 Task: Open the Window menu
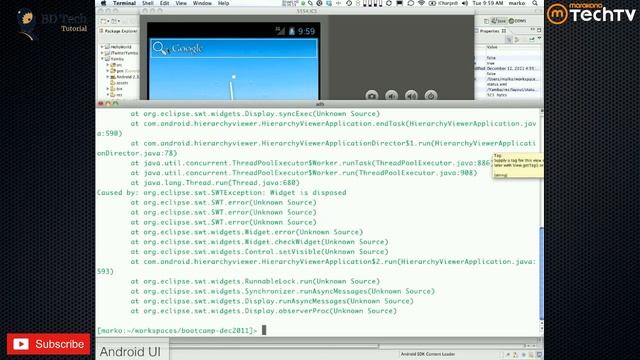[202, 3]
